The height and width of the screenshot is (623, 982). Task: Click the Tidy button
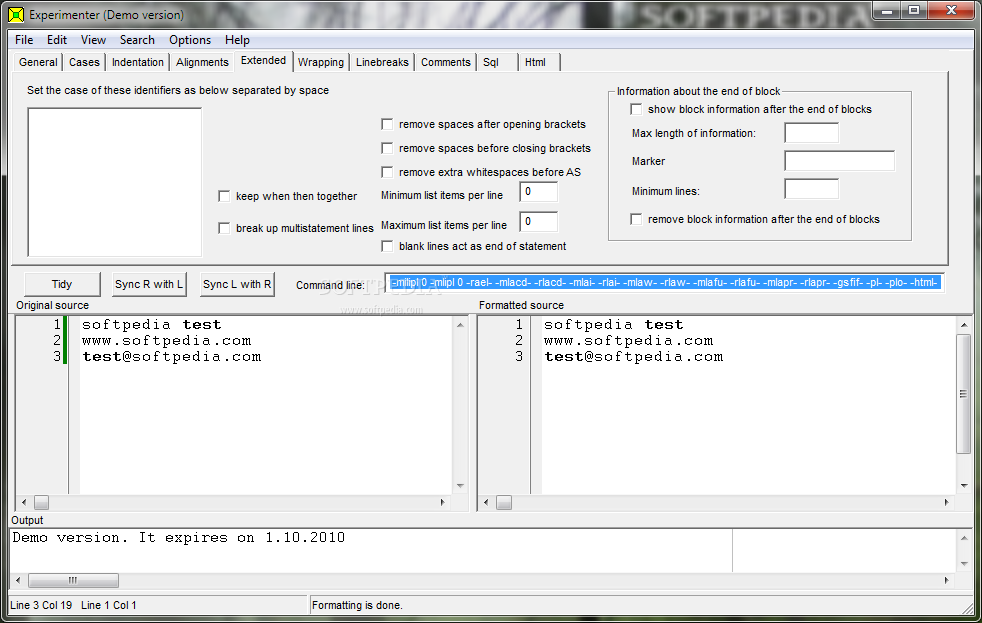pyautogui.click(x=62, y=284)
